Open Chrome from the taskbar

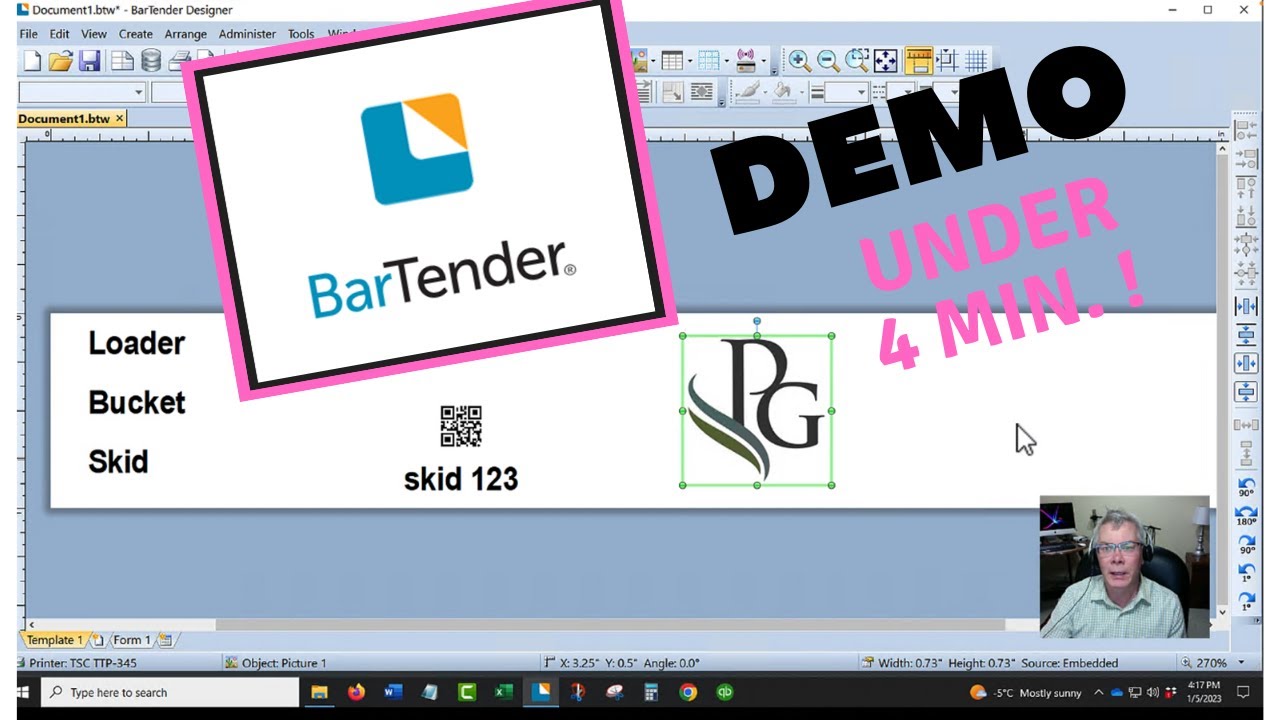point(687,692)
